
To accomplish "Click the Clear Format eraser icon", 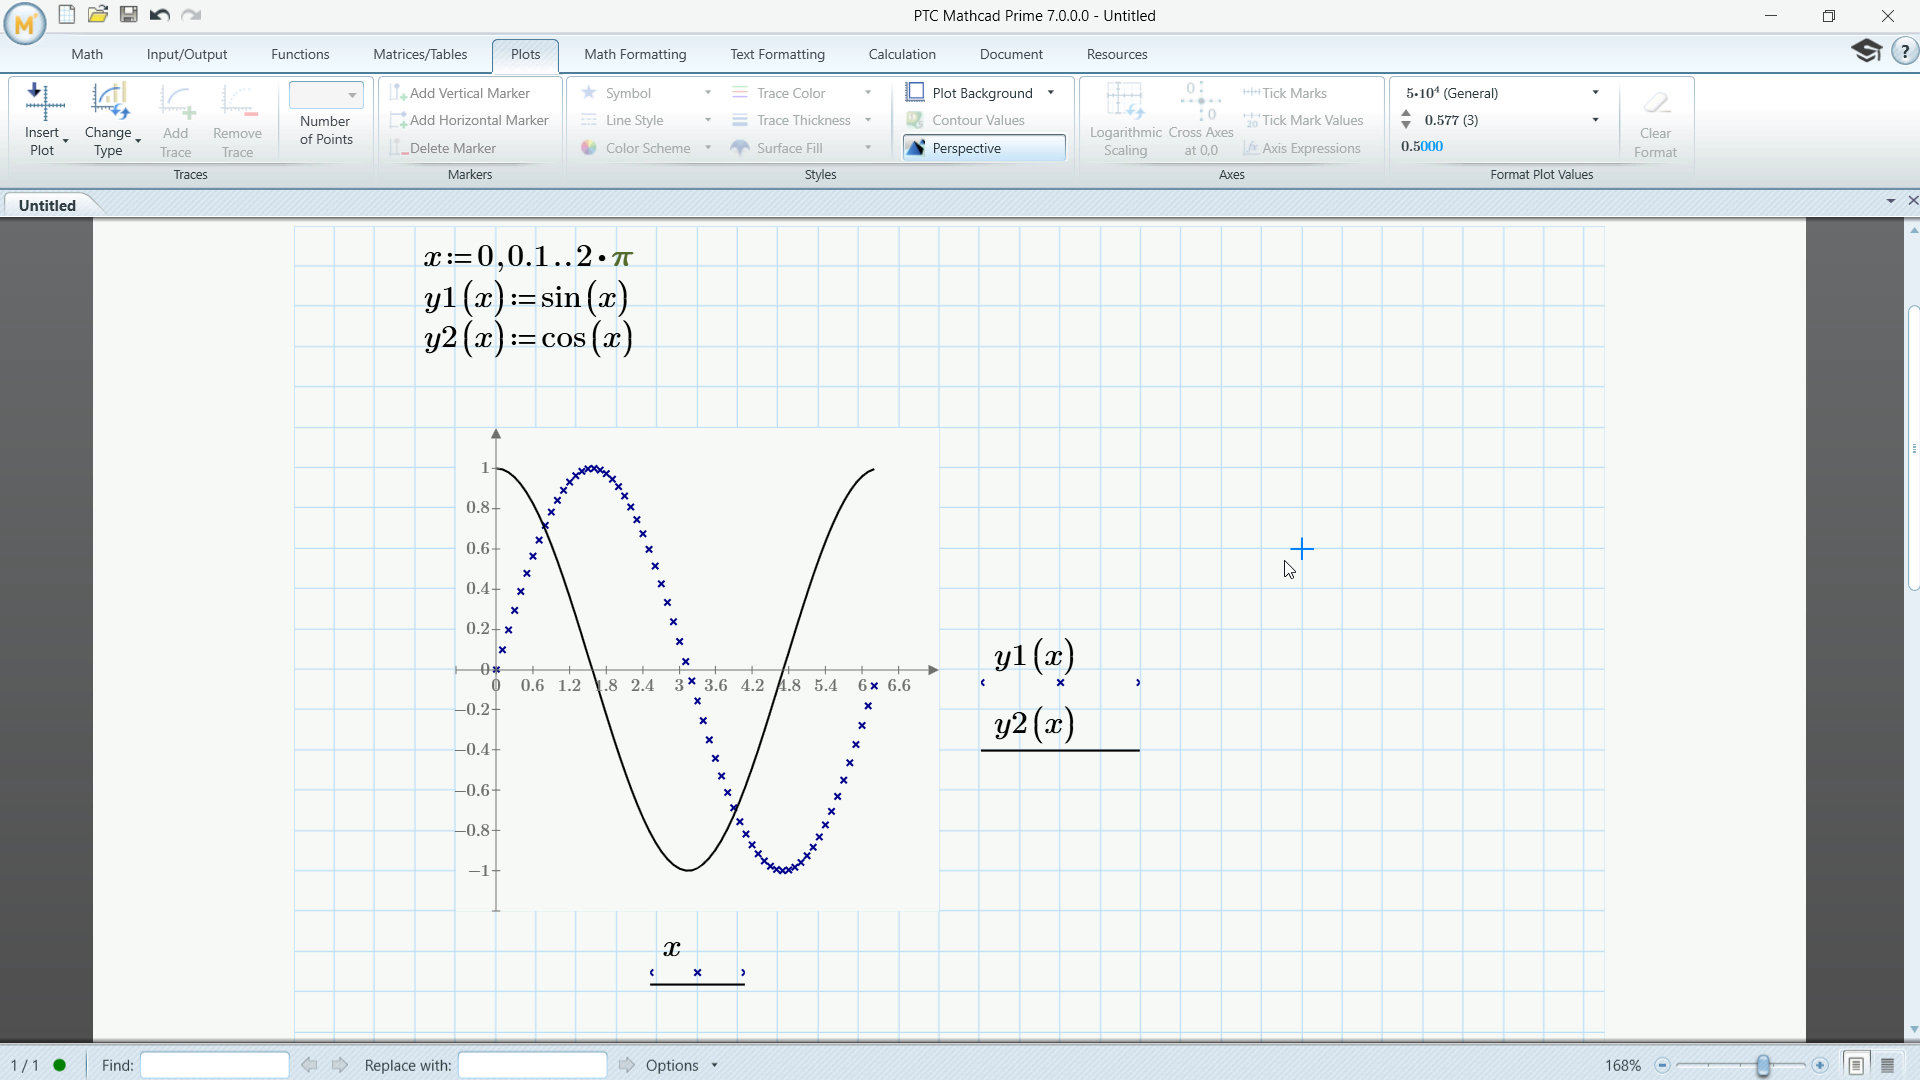I will point(1656,103).
